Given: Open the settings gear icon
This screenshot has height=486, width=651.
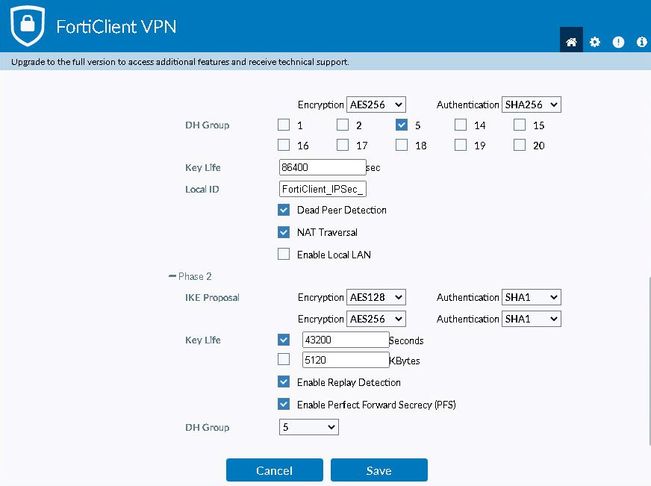Looking at the screenshot, I should point(595,42).
